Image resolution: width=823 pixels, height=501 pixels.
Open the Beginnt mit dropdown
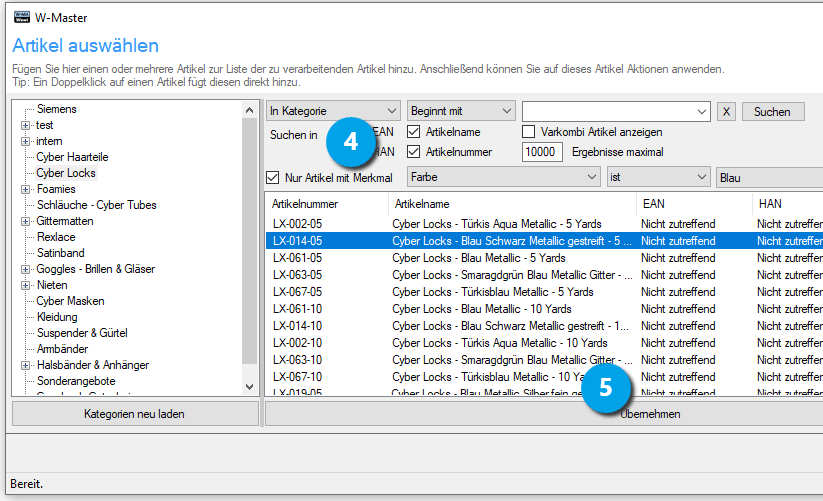[461, 111]
